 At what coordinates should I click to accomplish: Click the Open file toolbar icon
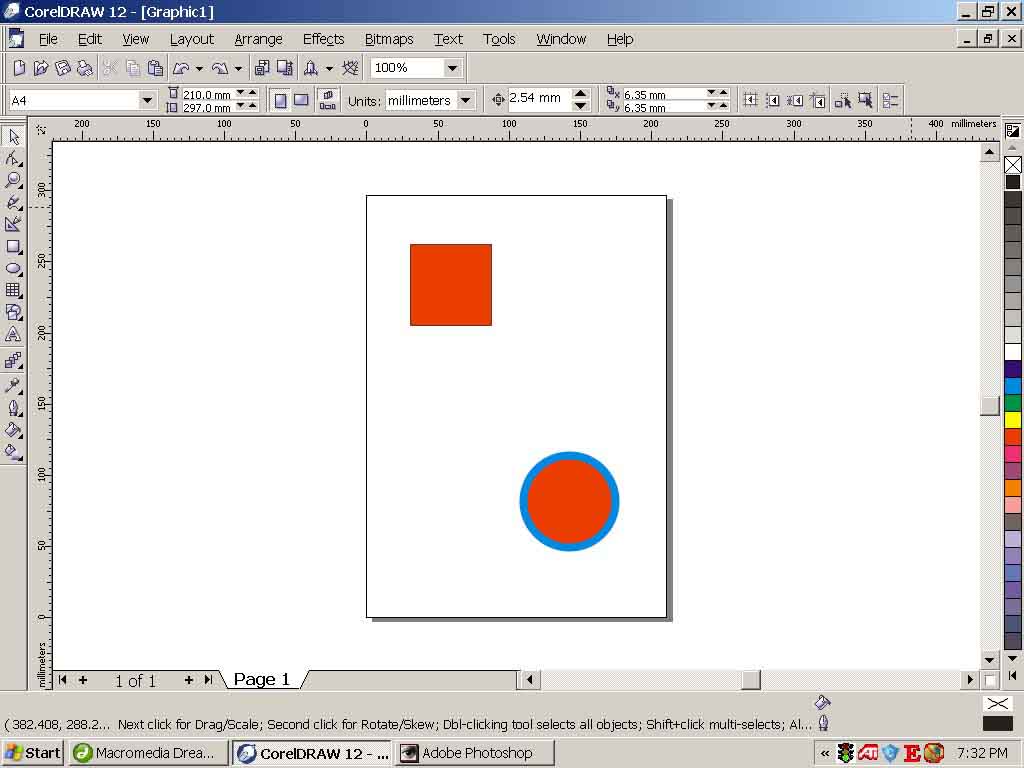[41, 68]
